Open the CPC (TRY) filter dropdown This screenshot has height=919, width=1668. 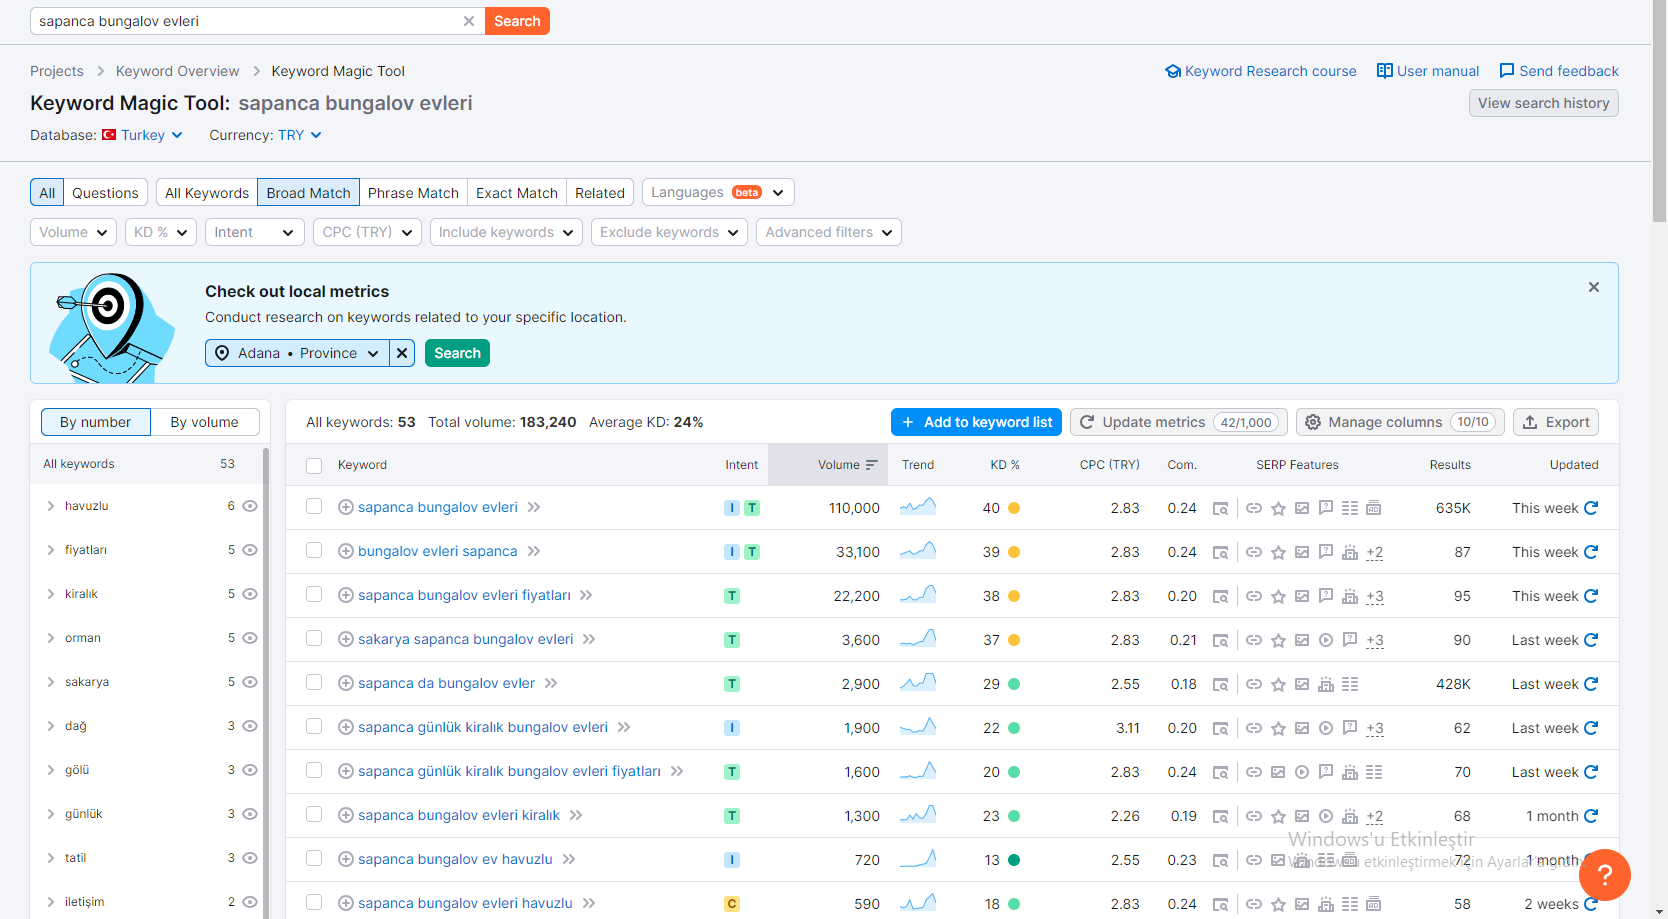tap(367, 232)
